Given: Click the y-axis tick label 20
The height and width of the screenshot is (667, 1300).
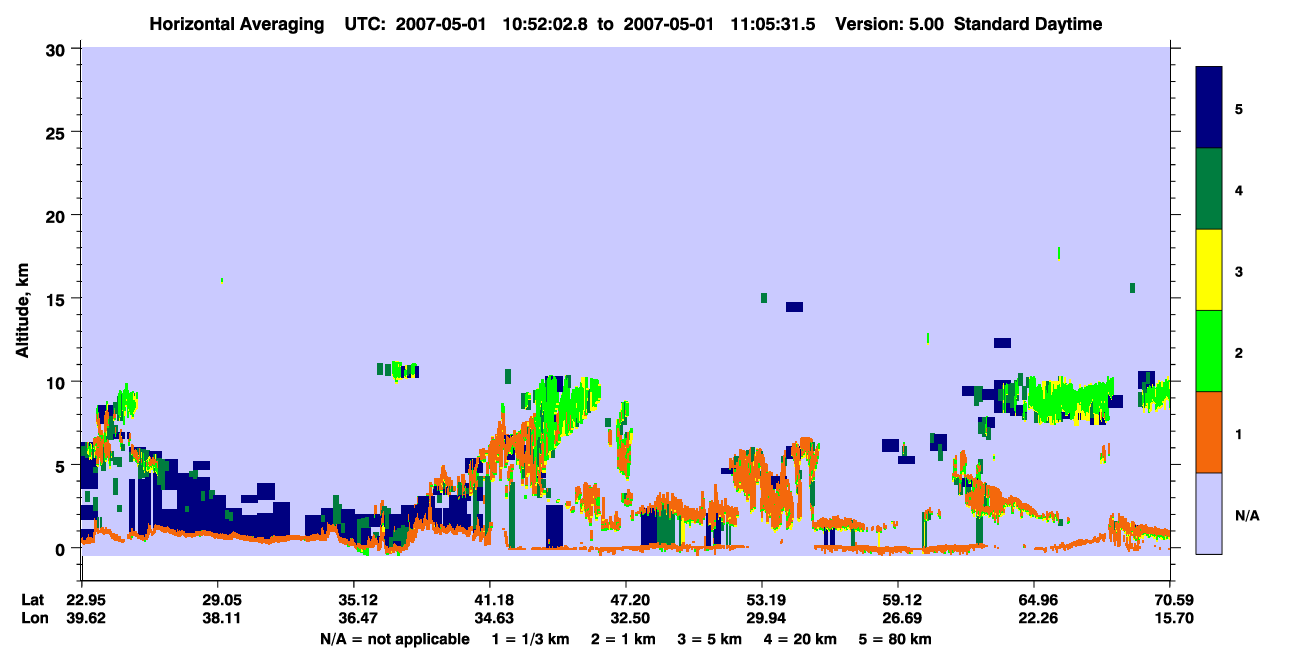Looking at the screenshot, I should [x=58, y=216].
